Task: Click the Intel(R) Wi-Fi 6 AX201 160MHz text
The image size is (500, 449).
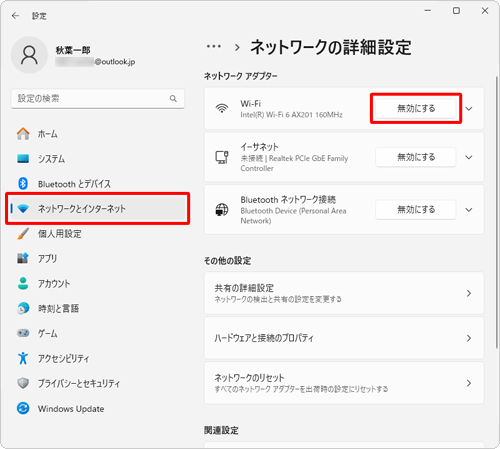Action: (x=291, y=115)
